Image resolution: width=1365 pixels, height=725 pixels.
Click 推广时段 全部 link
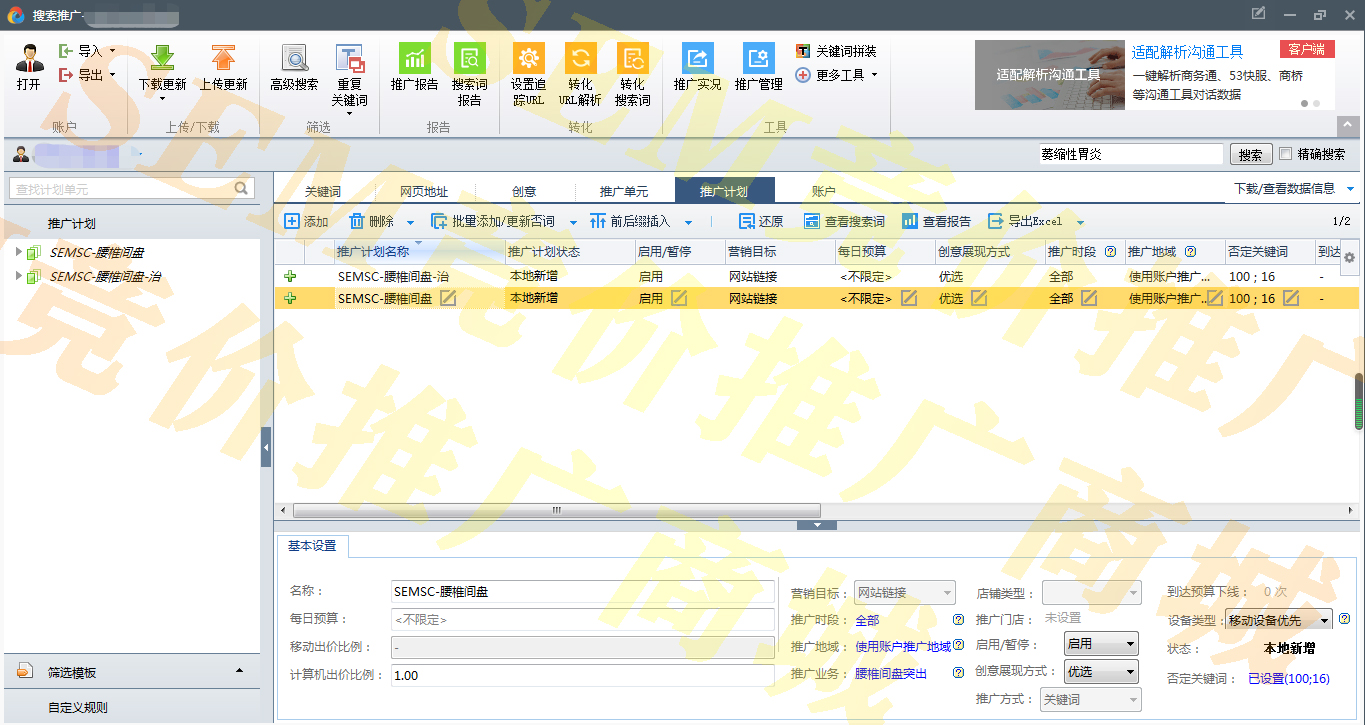point(867,620)
